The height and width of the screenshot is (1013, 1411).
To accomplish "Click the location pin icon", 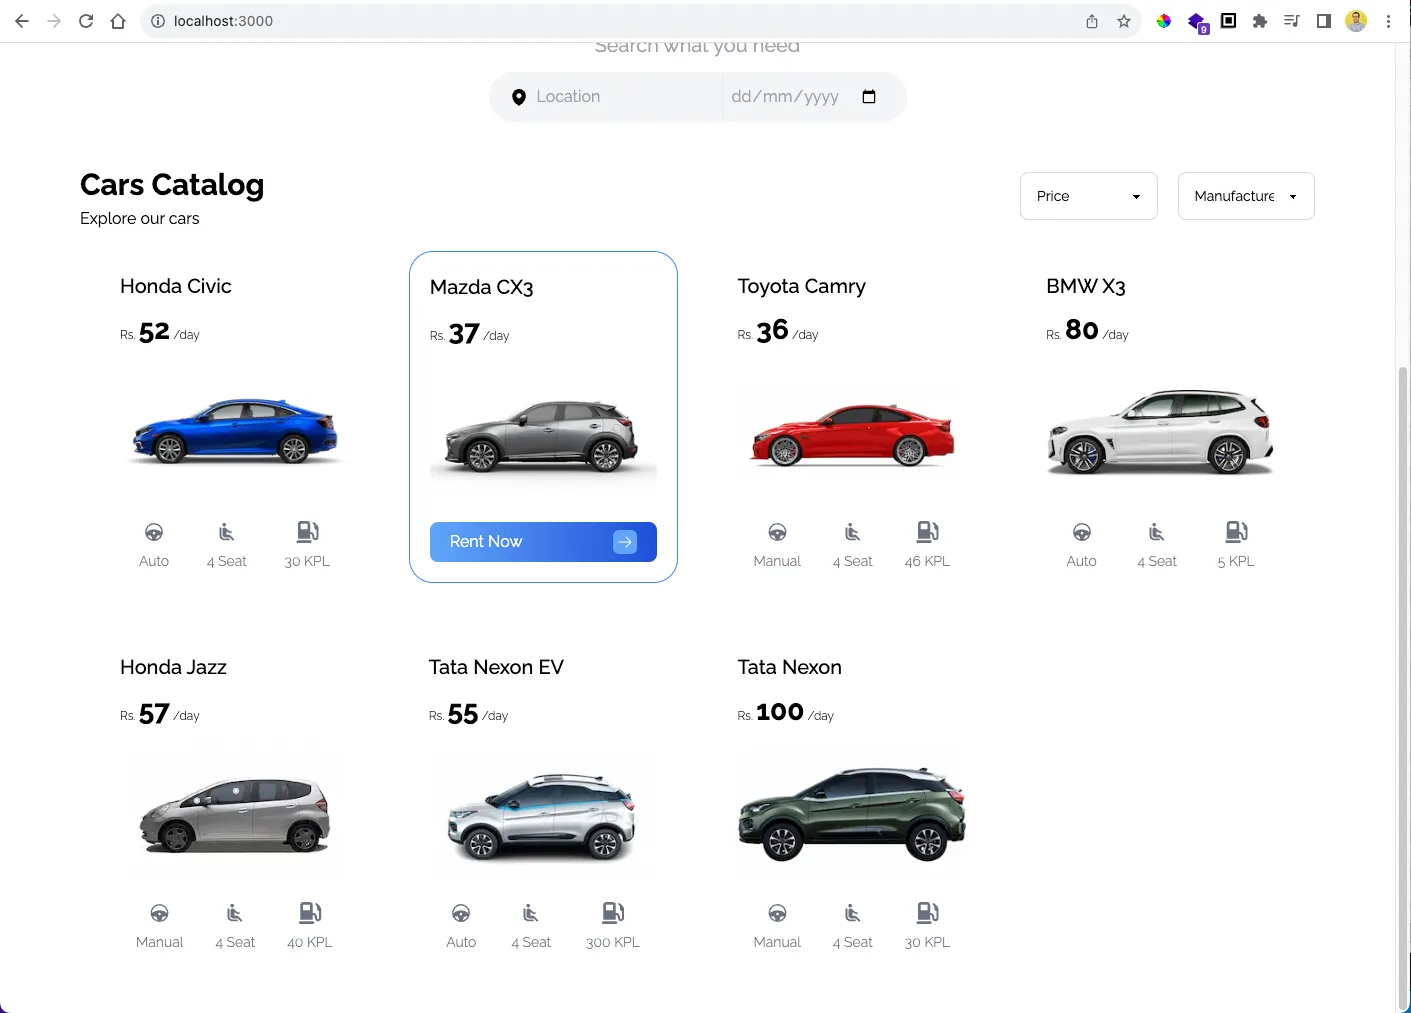I will (519, 97).
